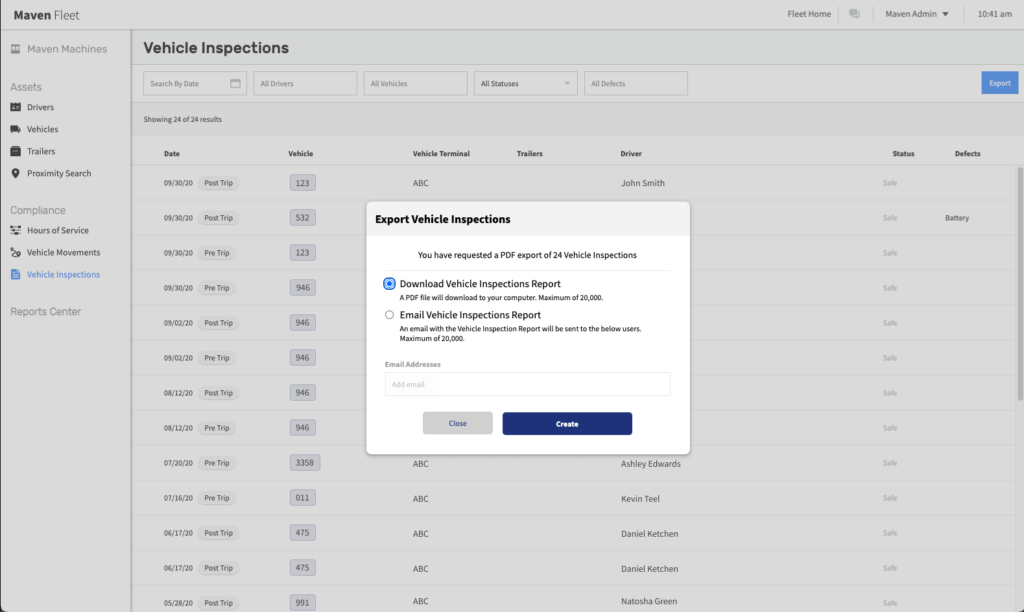This screenshot has width=1024, height=612.
Task: Click the 07/16/20 date cell
Action: 178,498
